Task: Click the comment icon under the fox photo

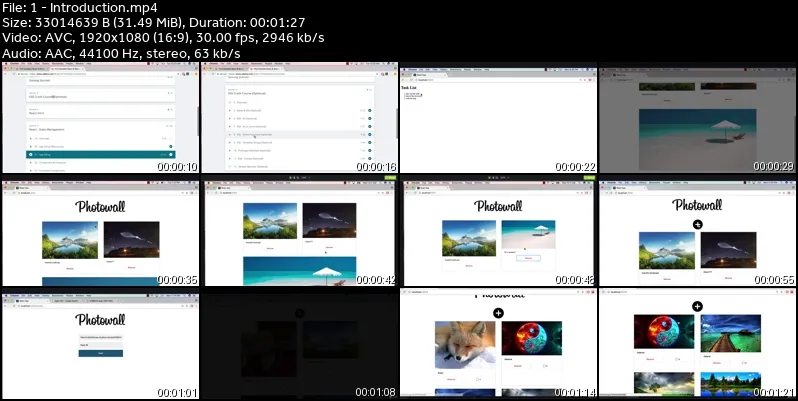Action: 478,380
